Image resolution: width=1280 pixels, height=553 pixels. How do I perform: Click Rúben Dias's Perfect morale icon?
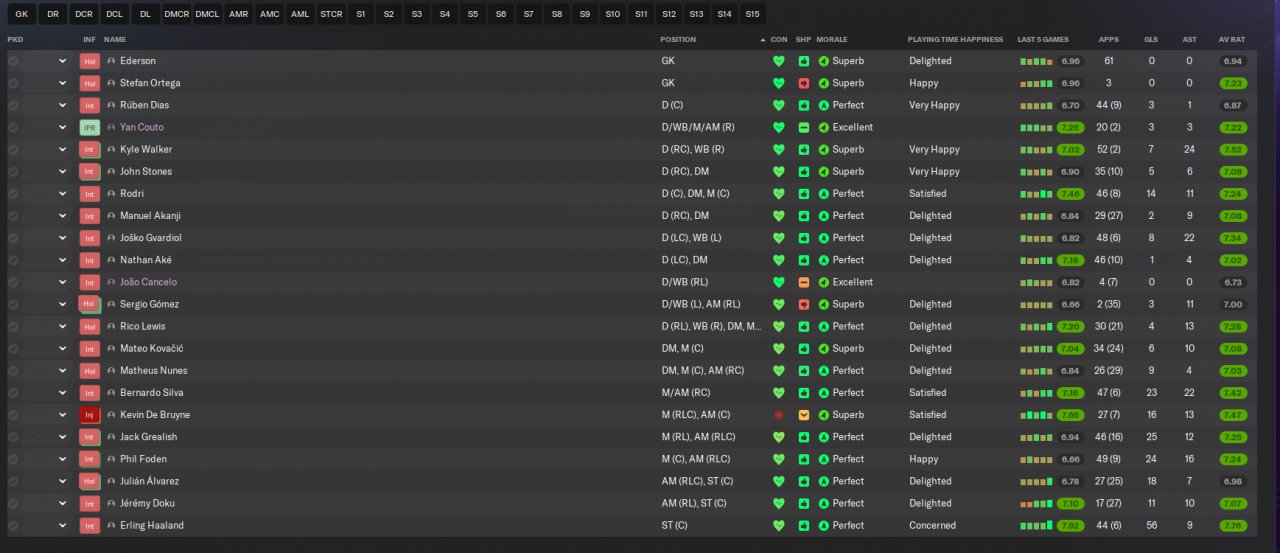coord(824,105)
